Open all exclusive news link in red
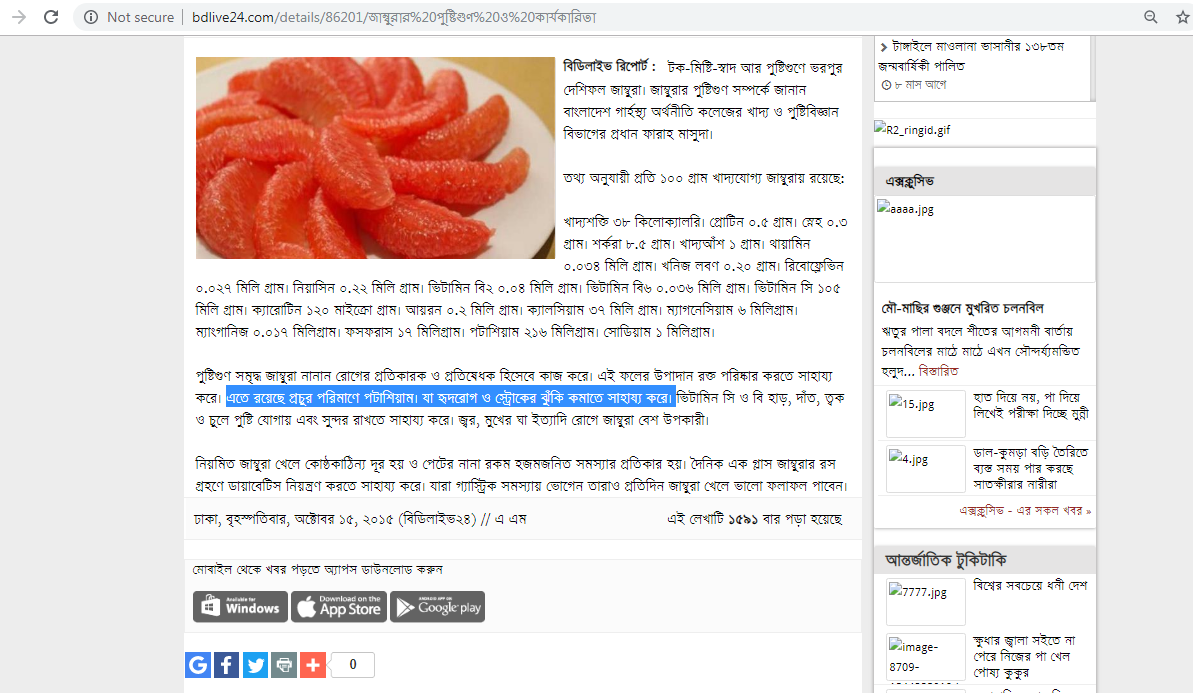The width and height of the screenshot is (1193, 693). click(x=1025, y=510)
